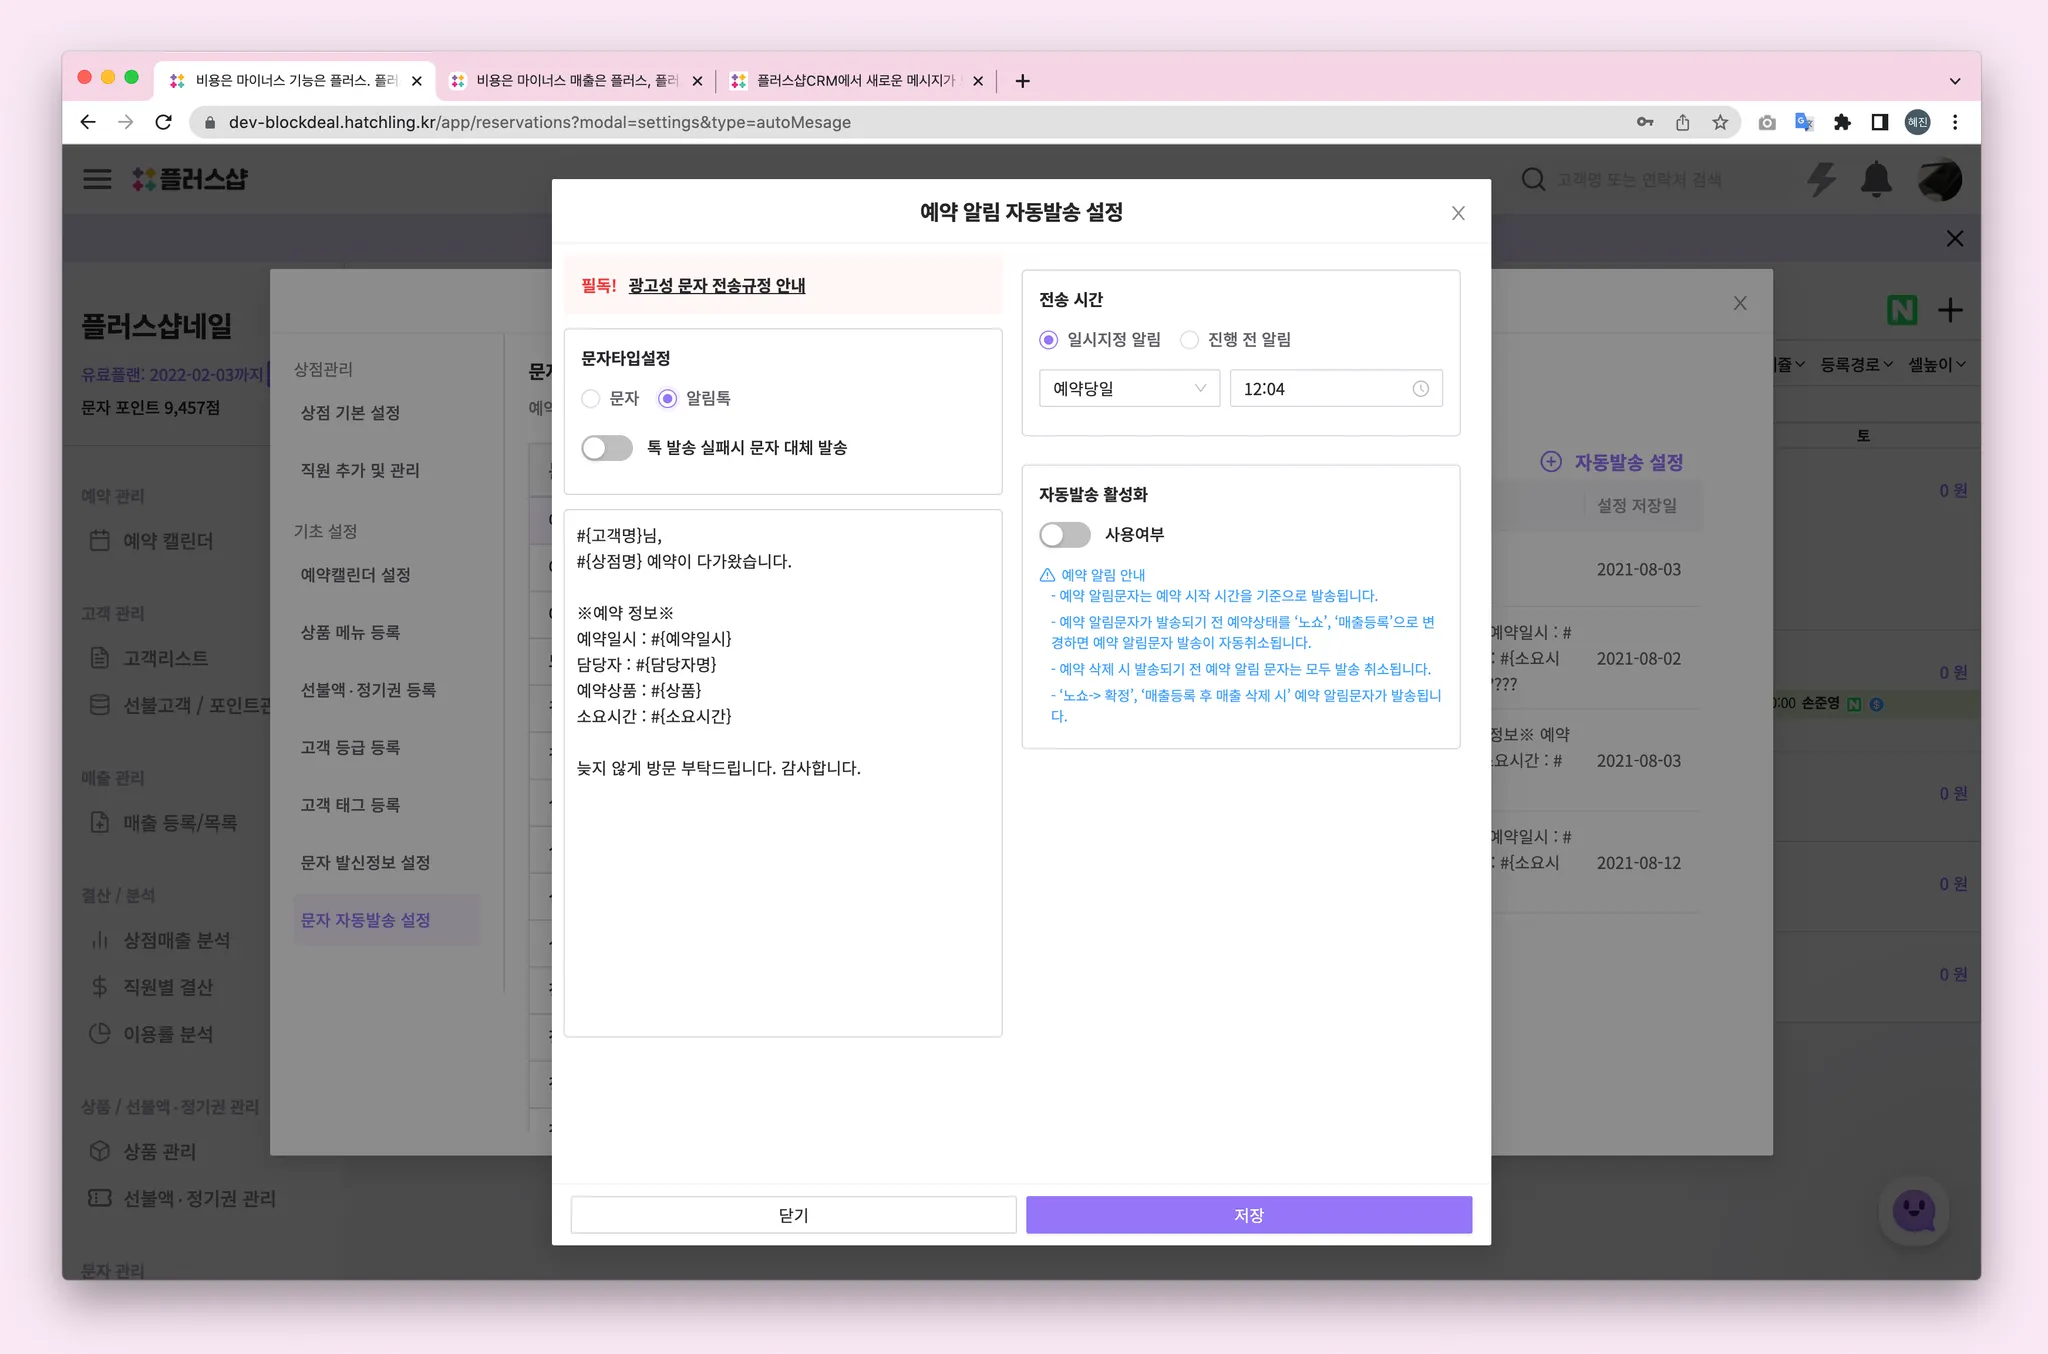Select the 문자 radio button
The width and height of the screenshot is (2048, 1354).
(591, 399)
